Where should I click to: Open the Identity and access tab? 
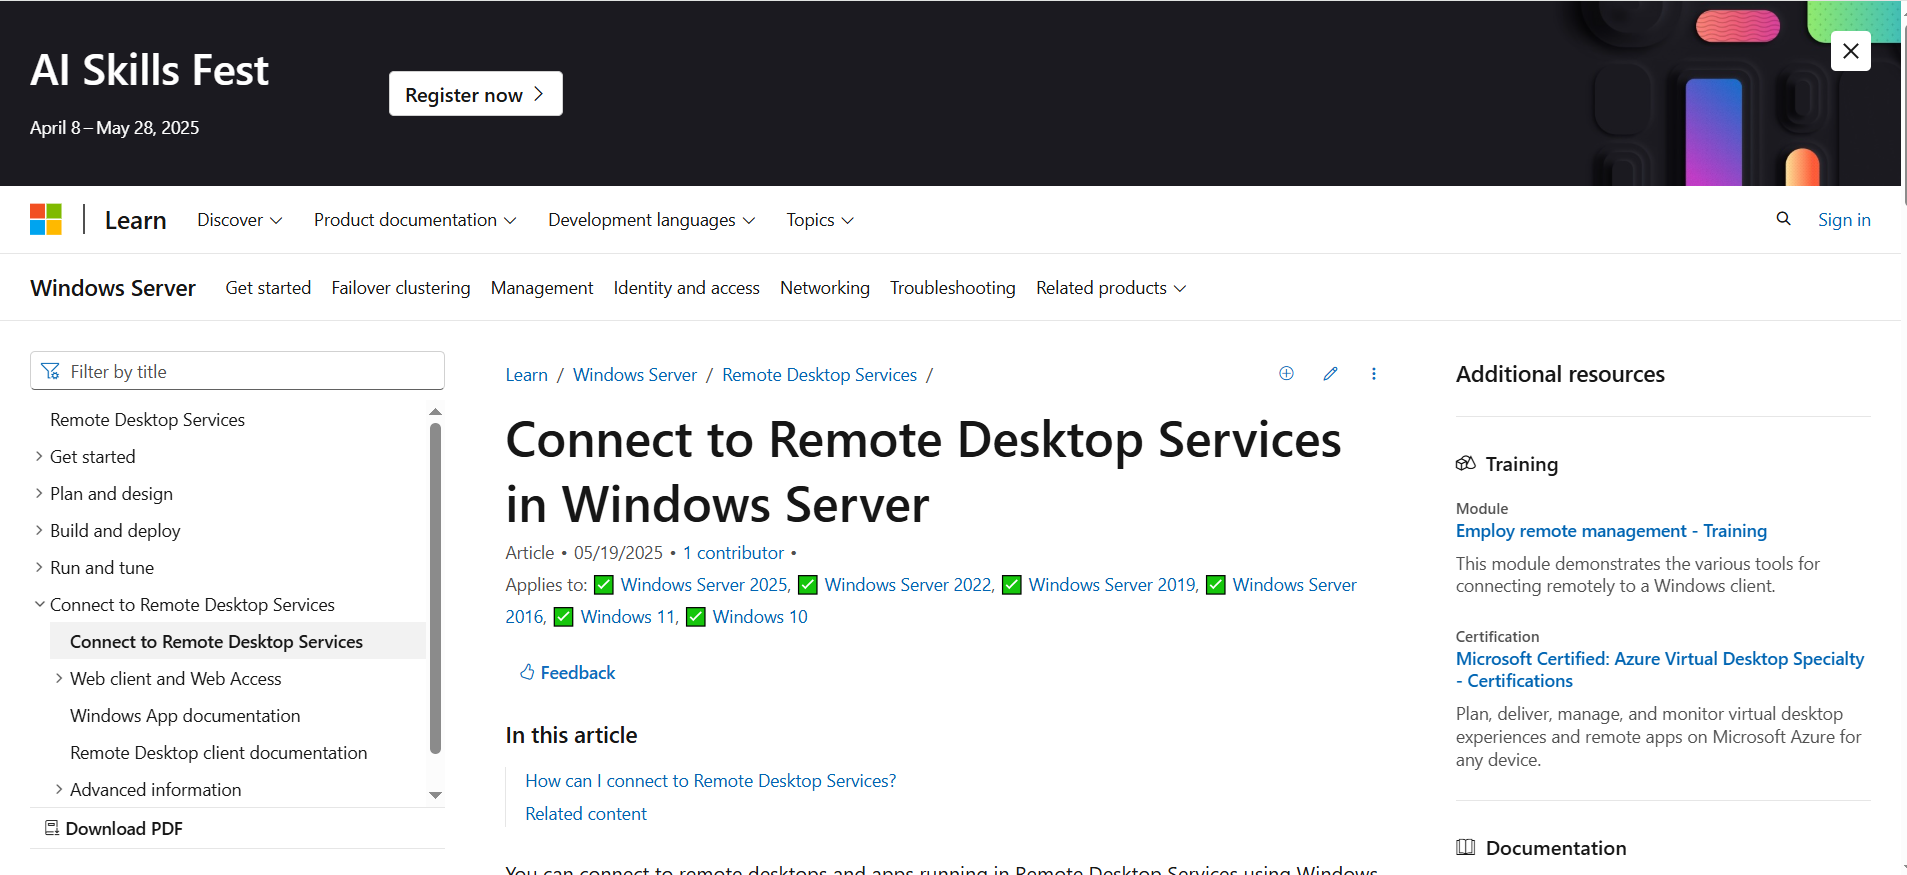(687, 288)
